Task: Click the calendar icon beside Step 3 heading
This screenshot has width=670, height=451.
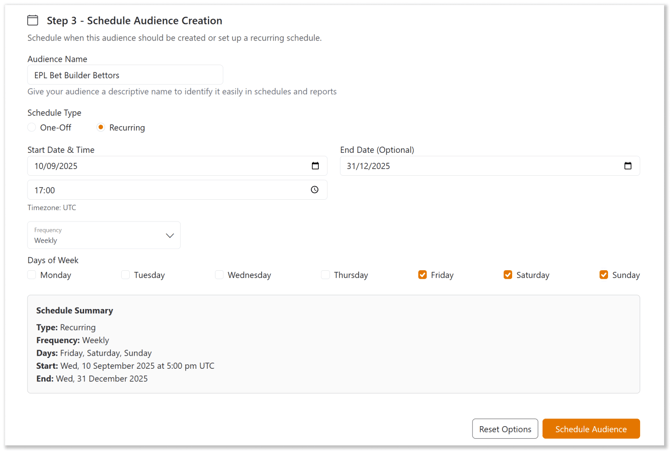Action: [x=33, y=20]
